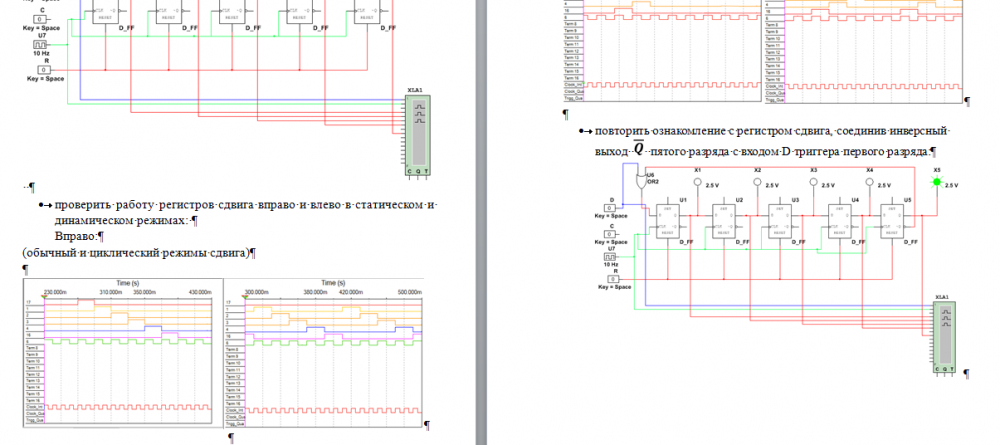Click the U7 10 Hz clock source on right page
Image resolution: width=1000 pixels, height=445 pixels.
[x=610, y=256]
